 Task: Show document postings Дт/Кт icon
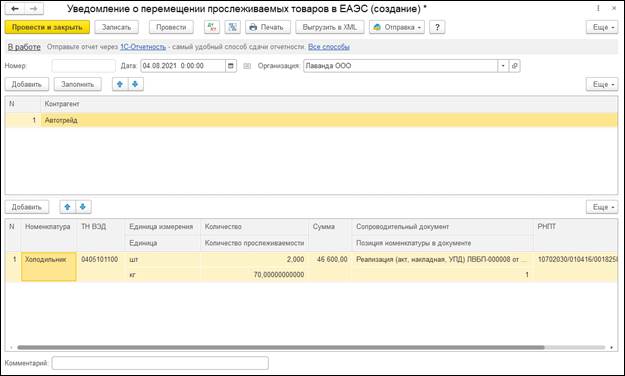click(x=212, y=27)
